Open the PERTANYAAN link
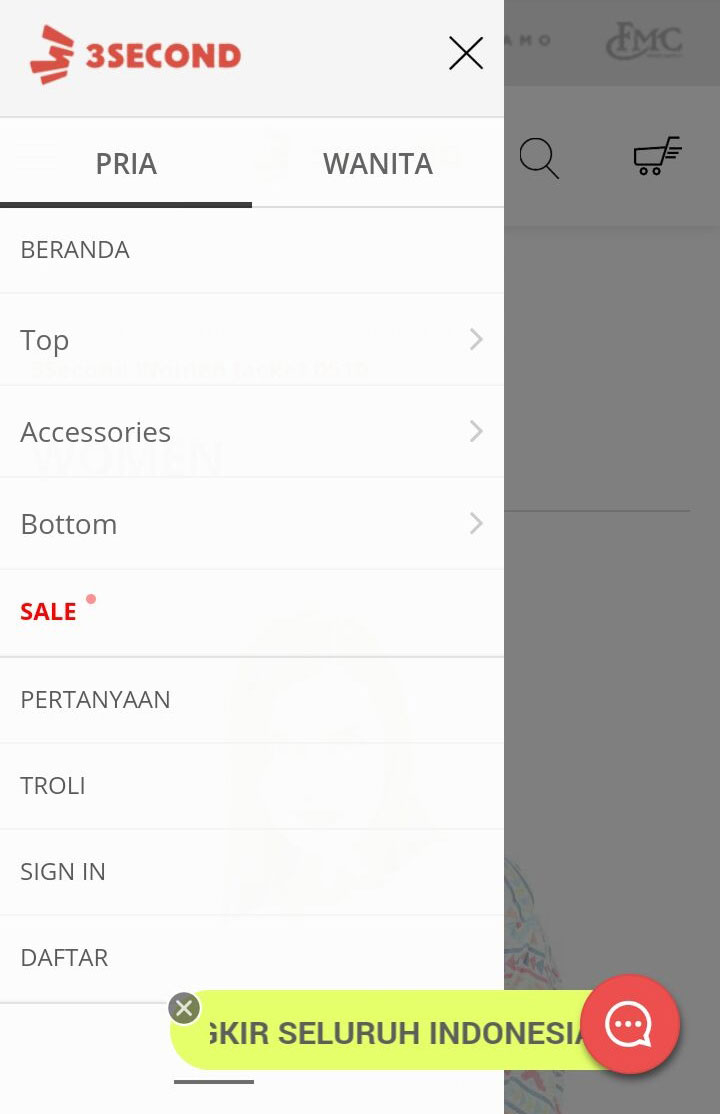The height and width of the screenshot is (1114, 720). (252, 700)
